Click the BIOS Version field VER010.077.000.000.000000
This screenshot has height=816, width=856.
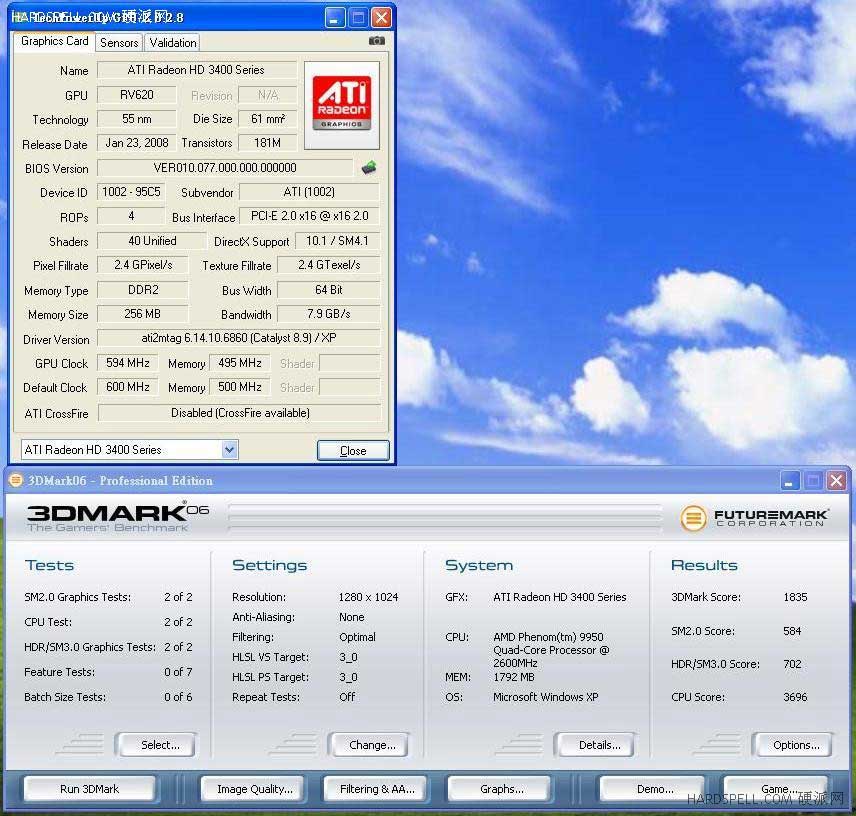pyautogui.click(x=225, y=168)
